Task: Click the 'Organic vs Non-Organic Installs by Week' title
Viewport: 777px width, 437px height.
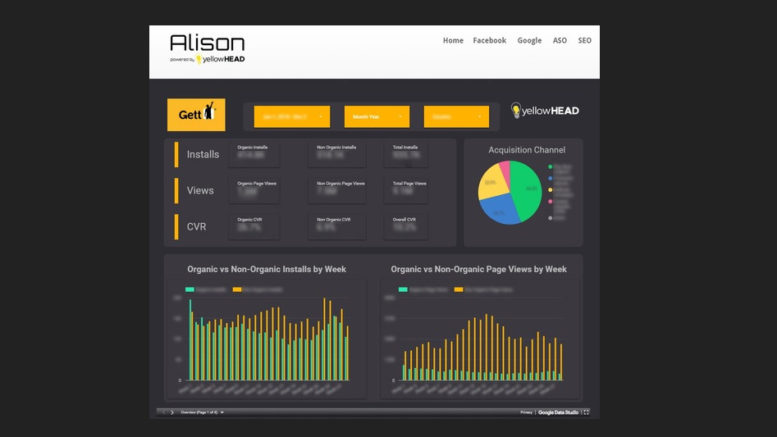Action: (267, 269)
